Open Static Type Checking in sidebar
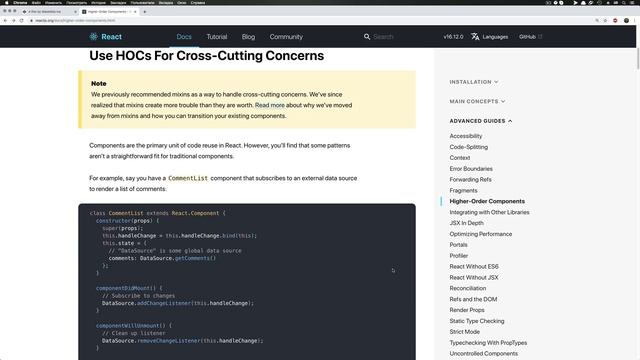The width and height of the screenshot is (640, 360). (x=477, y=321)
